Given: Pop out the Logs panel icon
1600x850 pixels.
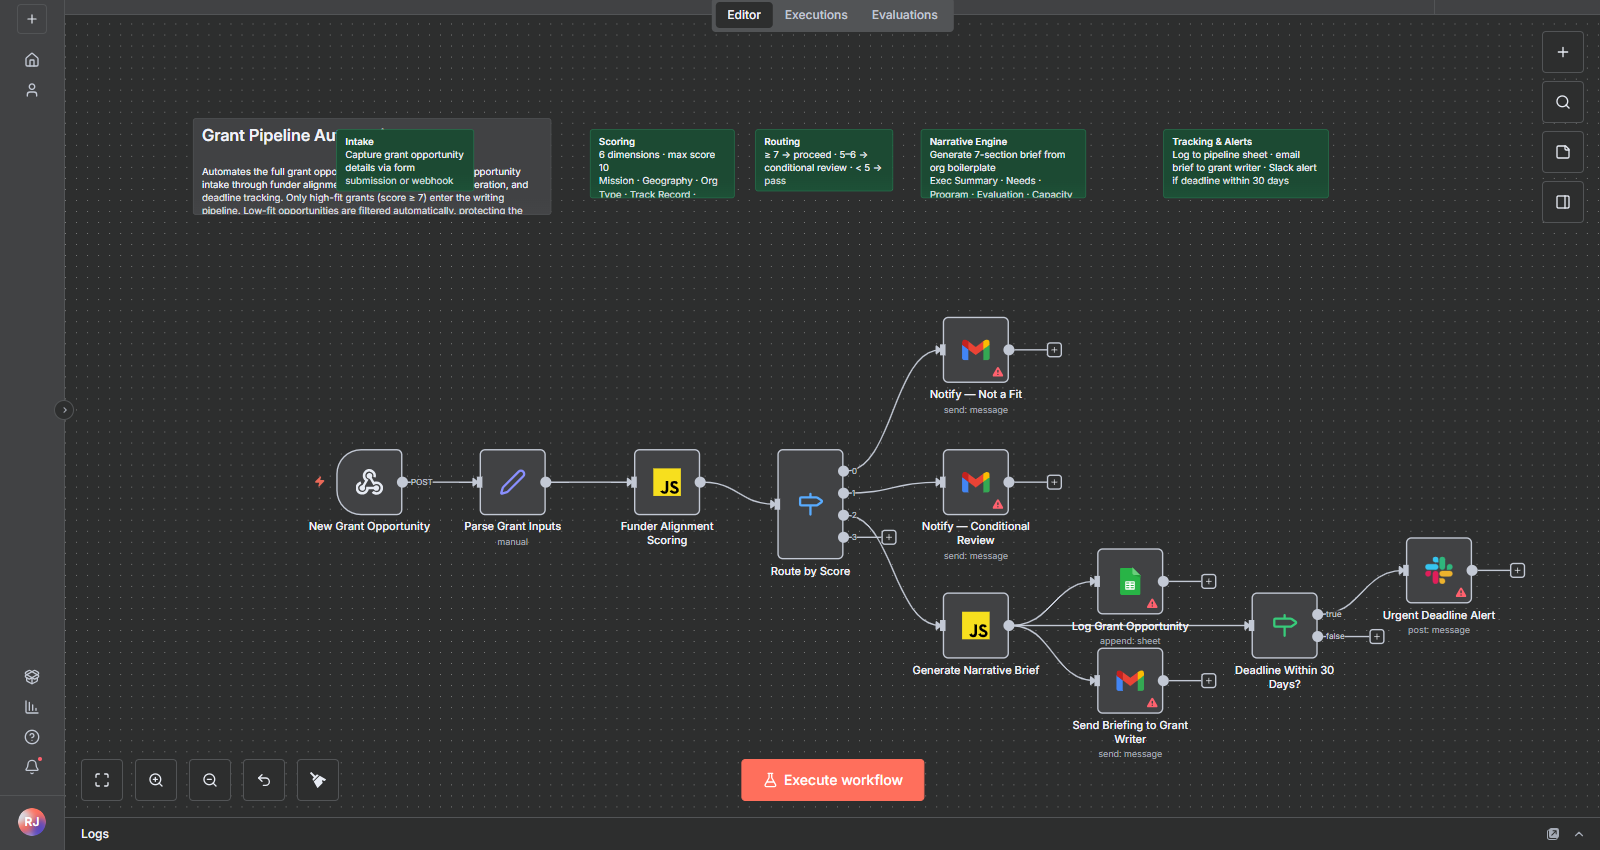Looking at the screenshot, I should (1553, 834).
